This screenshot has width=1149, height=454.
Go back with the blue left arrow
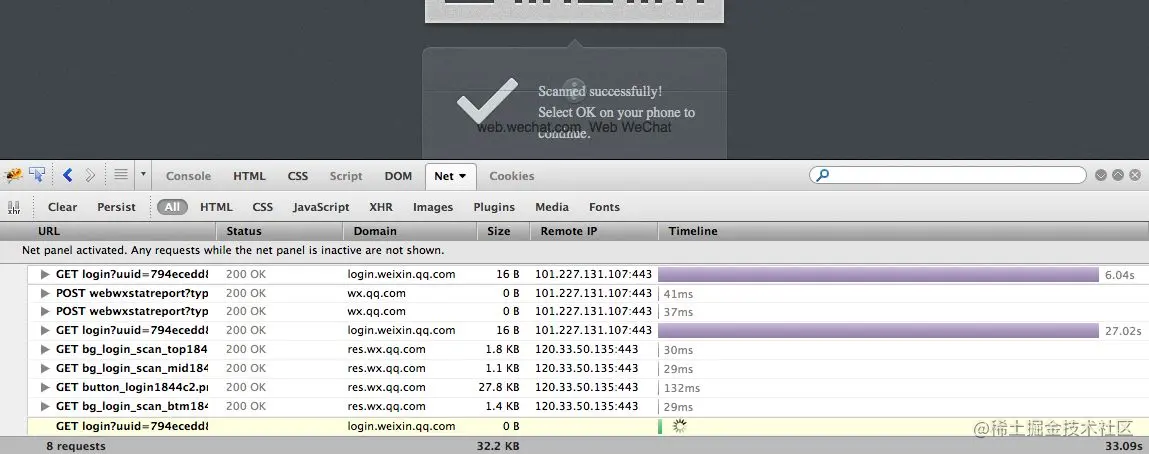[x=67, y=175]
